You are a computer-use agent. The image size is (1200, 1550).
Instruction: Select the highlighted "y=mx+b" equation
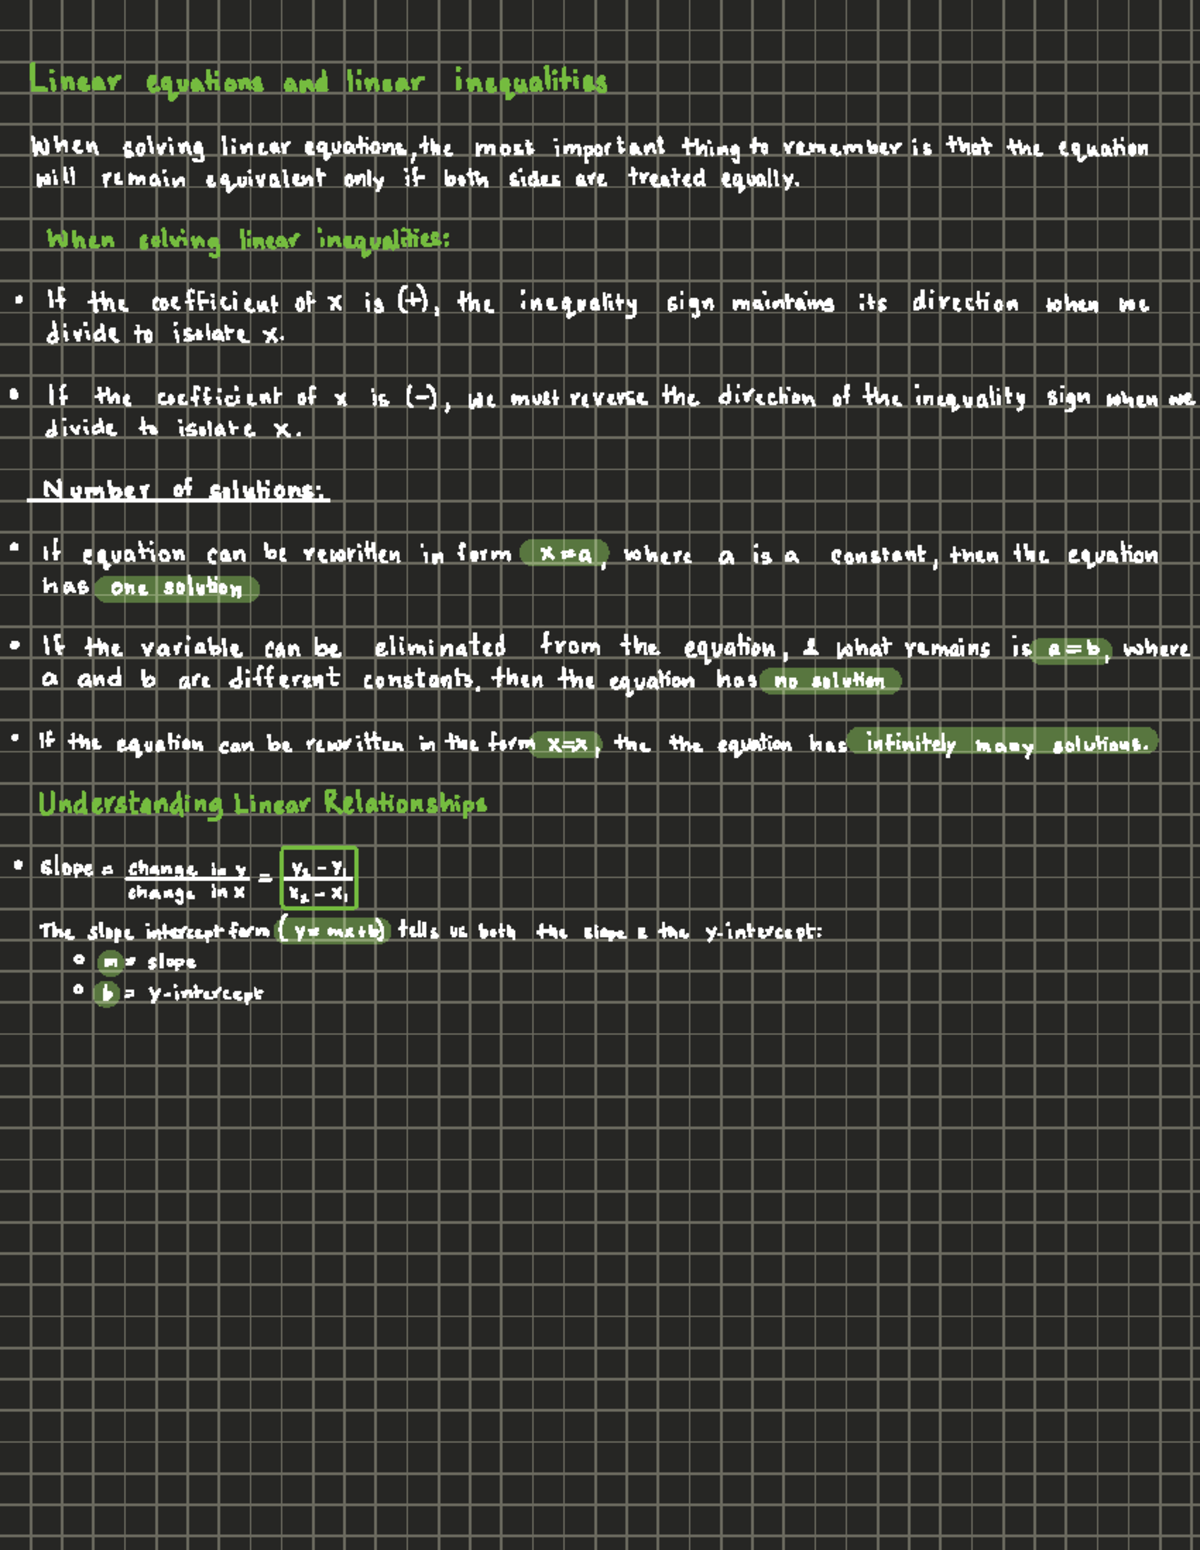coord(335,932)
